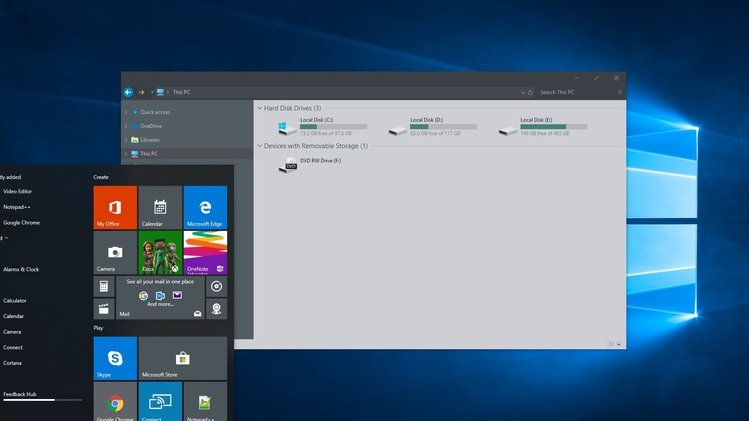Expand the Libraries tree node
This screenshot has height=421, width=749.
point(126,140)
